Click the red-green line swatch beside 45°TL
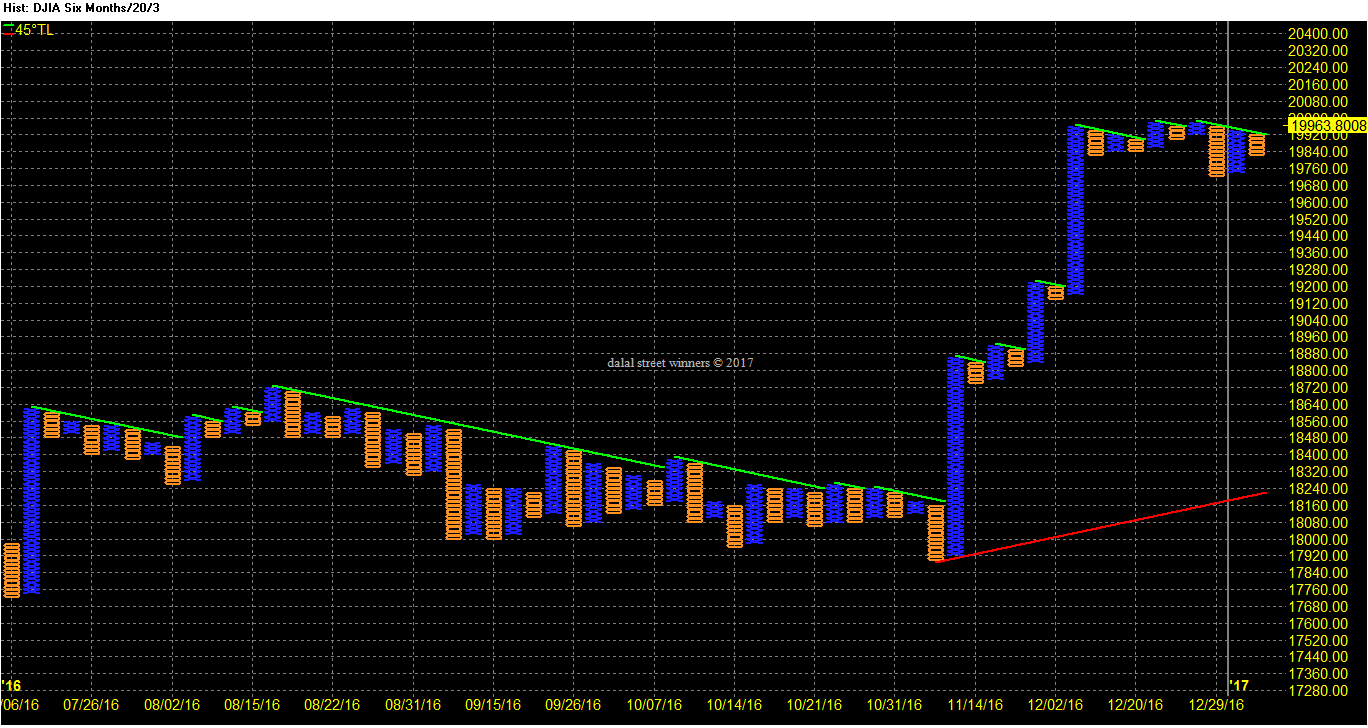Image resolution: width=1368 pixels, height=728 pixels. click(7, 31)
